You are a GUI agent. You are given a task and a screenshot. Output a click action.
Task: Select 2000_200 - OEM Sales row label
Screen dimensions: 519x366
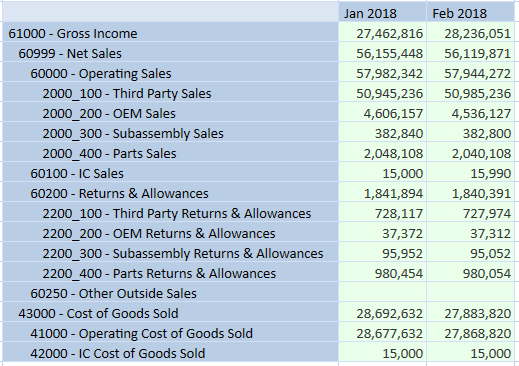[x=170, y=112]
